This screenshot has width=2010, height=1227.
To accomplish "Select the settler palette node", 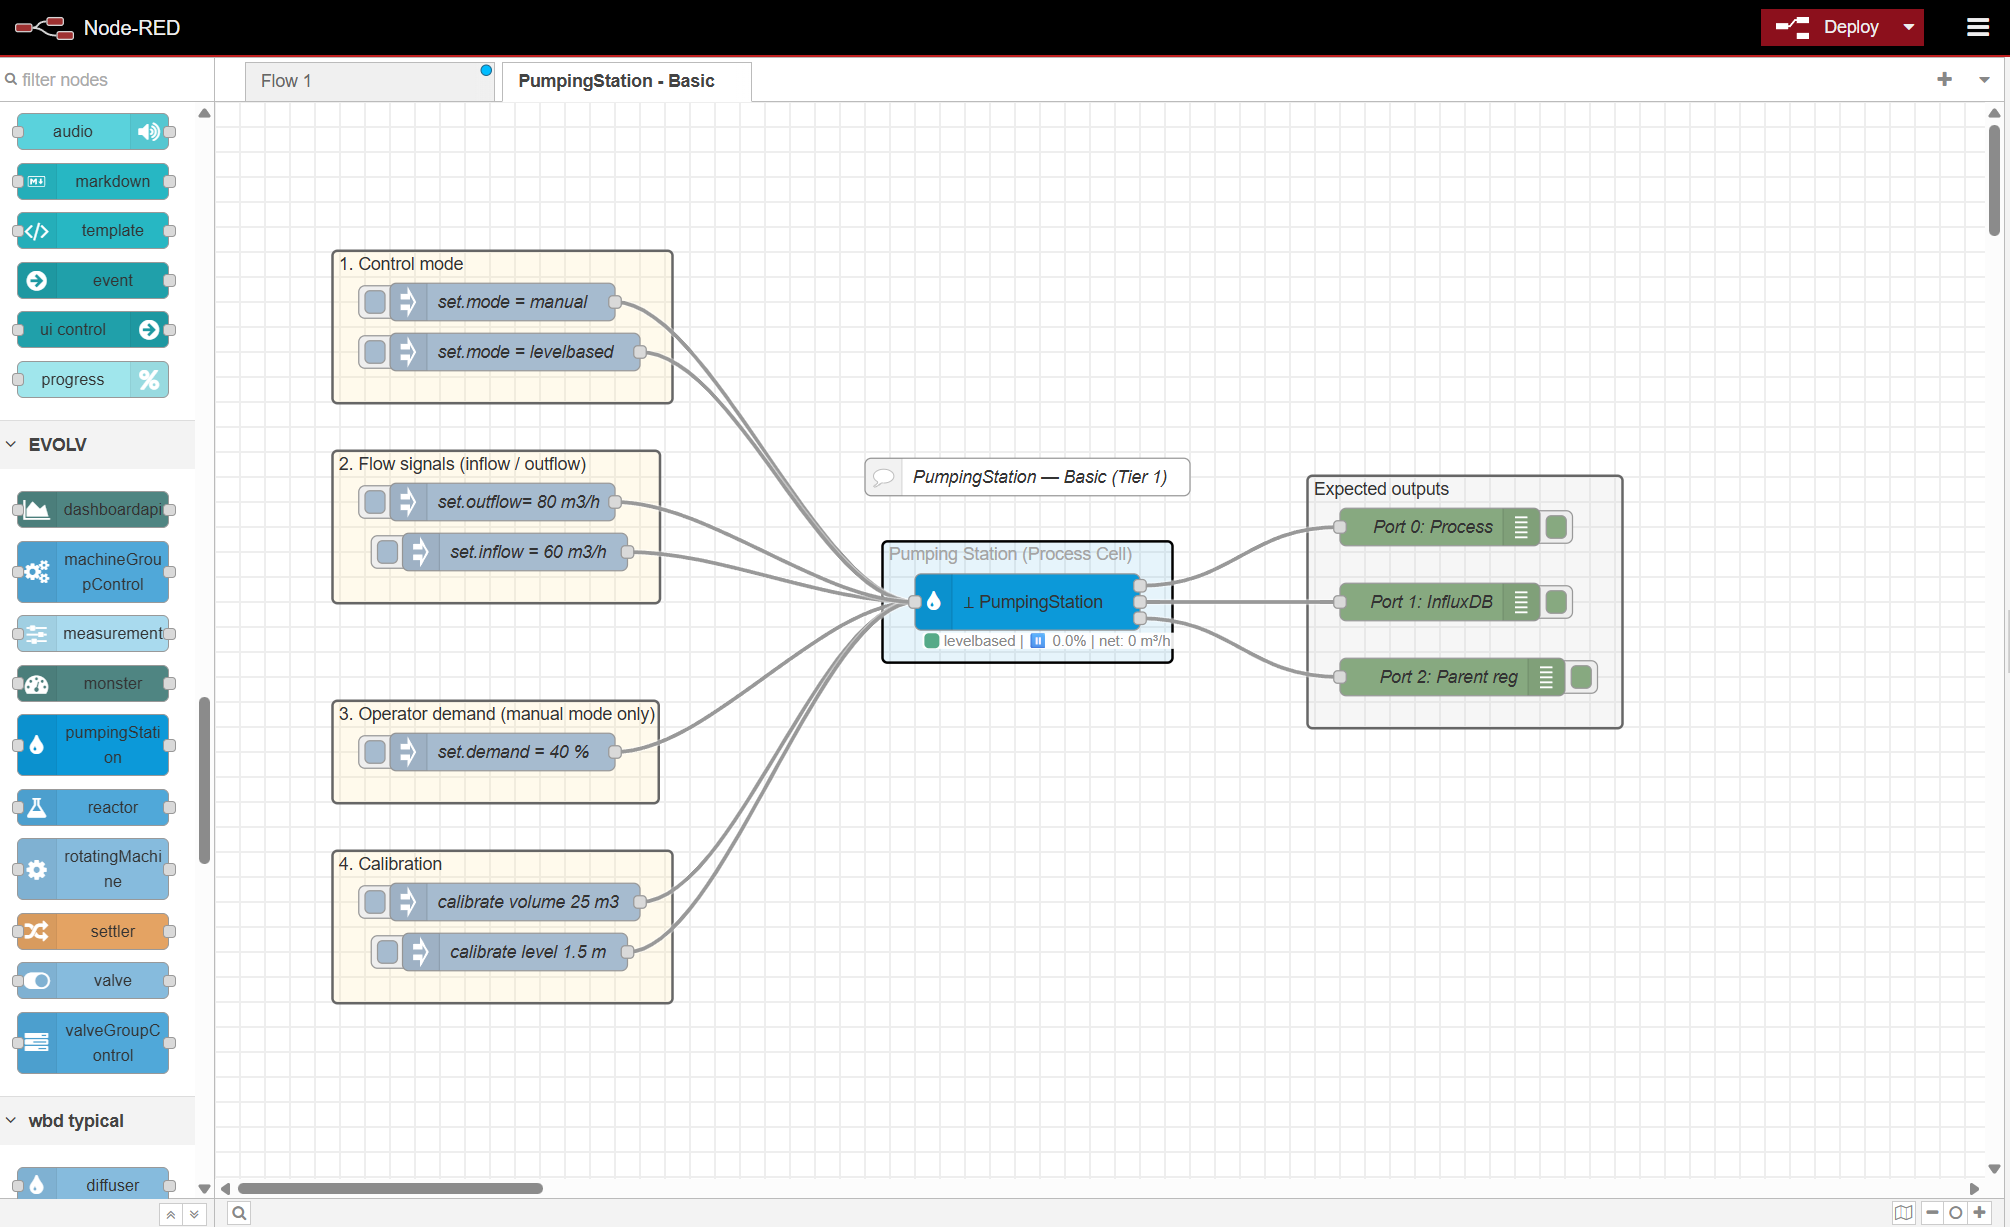I will point(93,931).
